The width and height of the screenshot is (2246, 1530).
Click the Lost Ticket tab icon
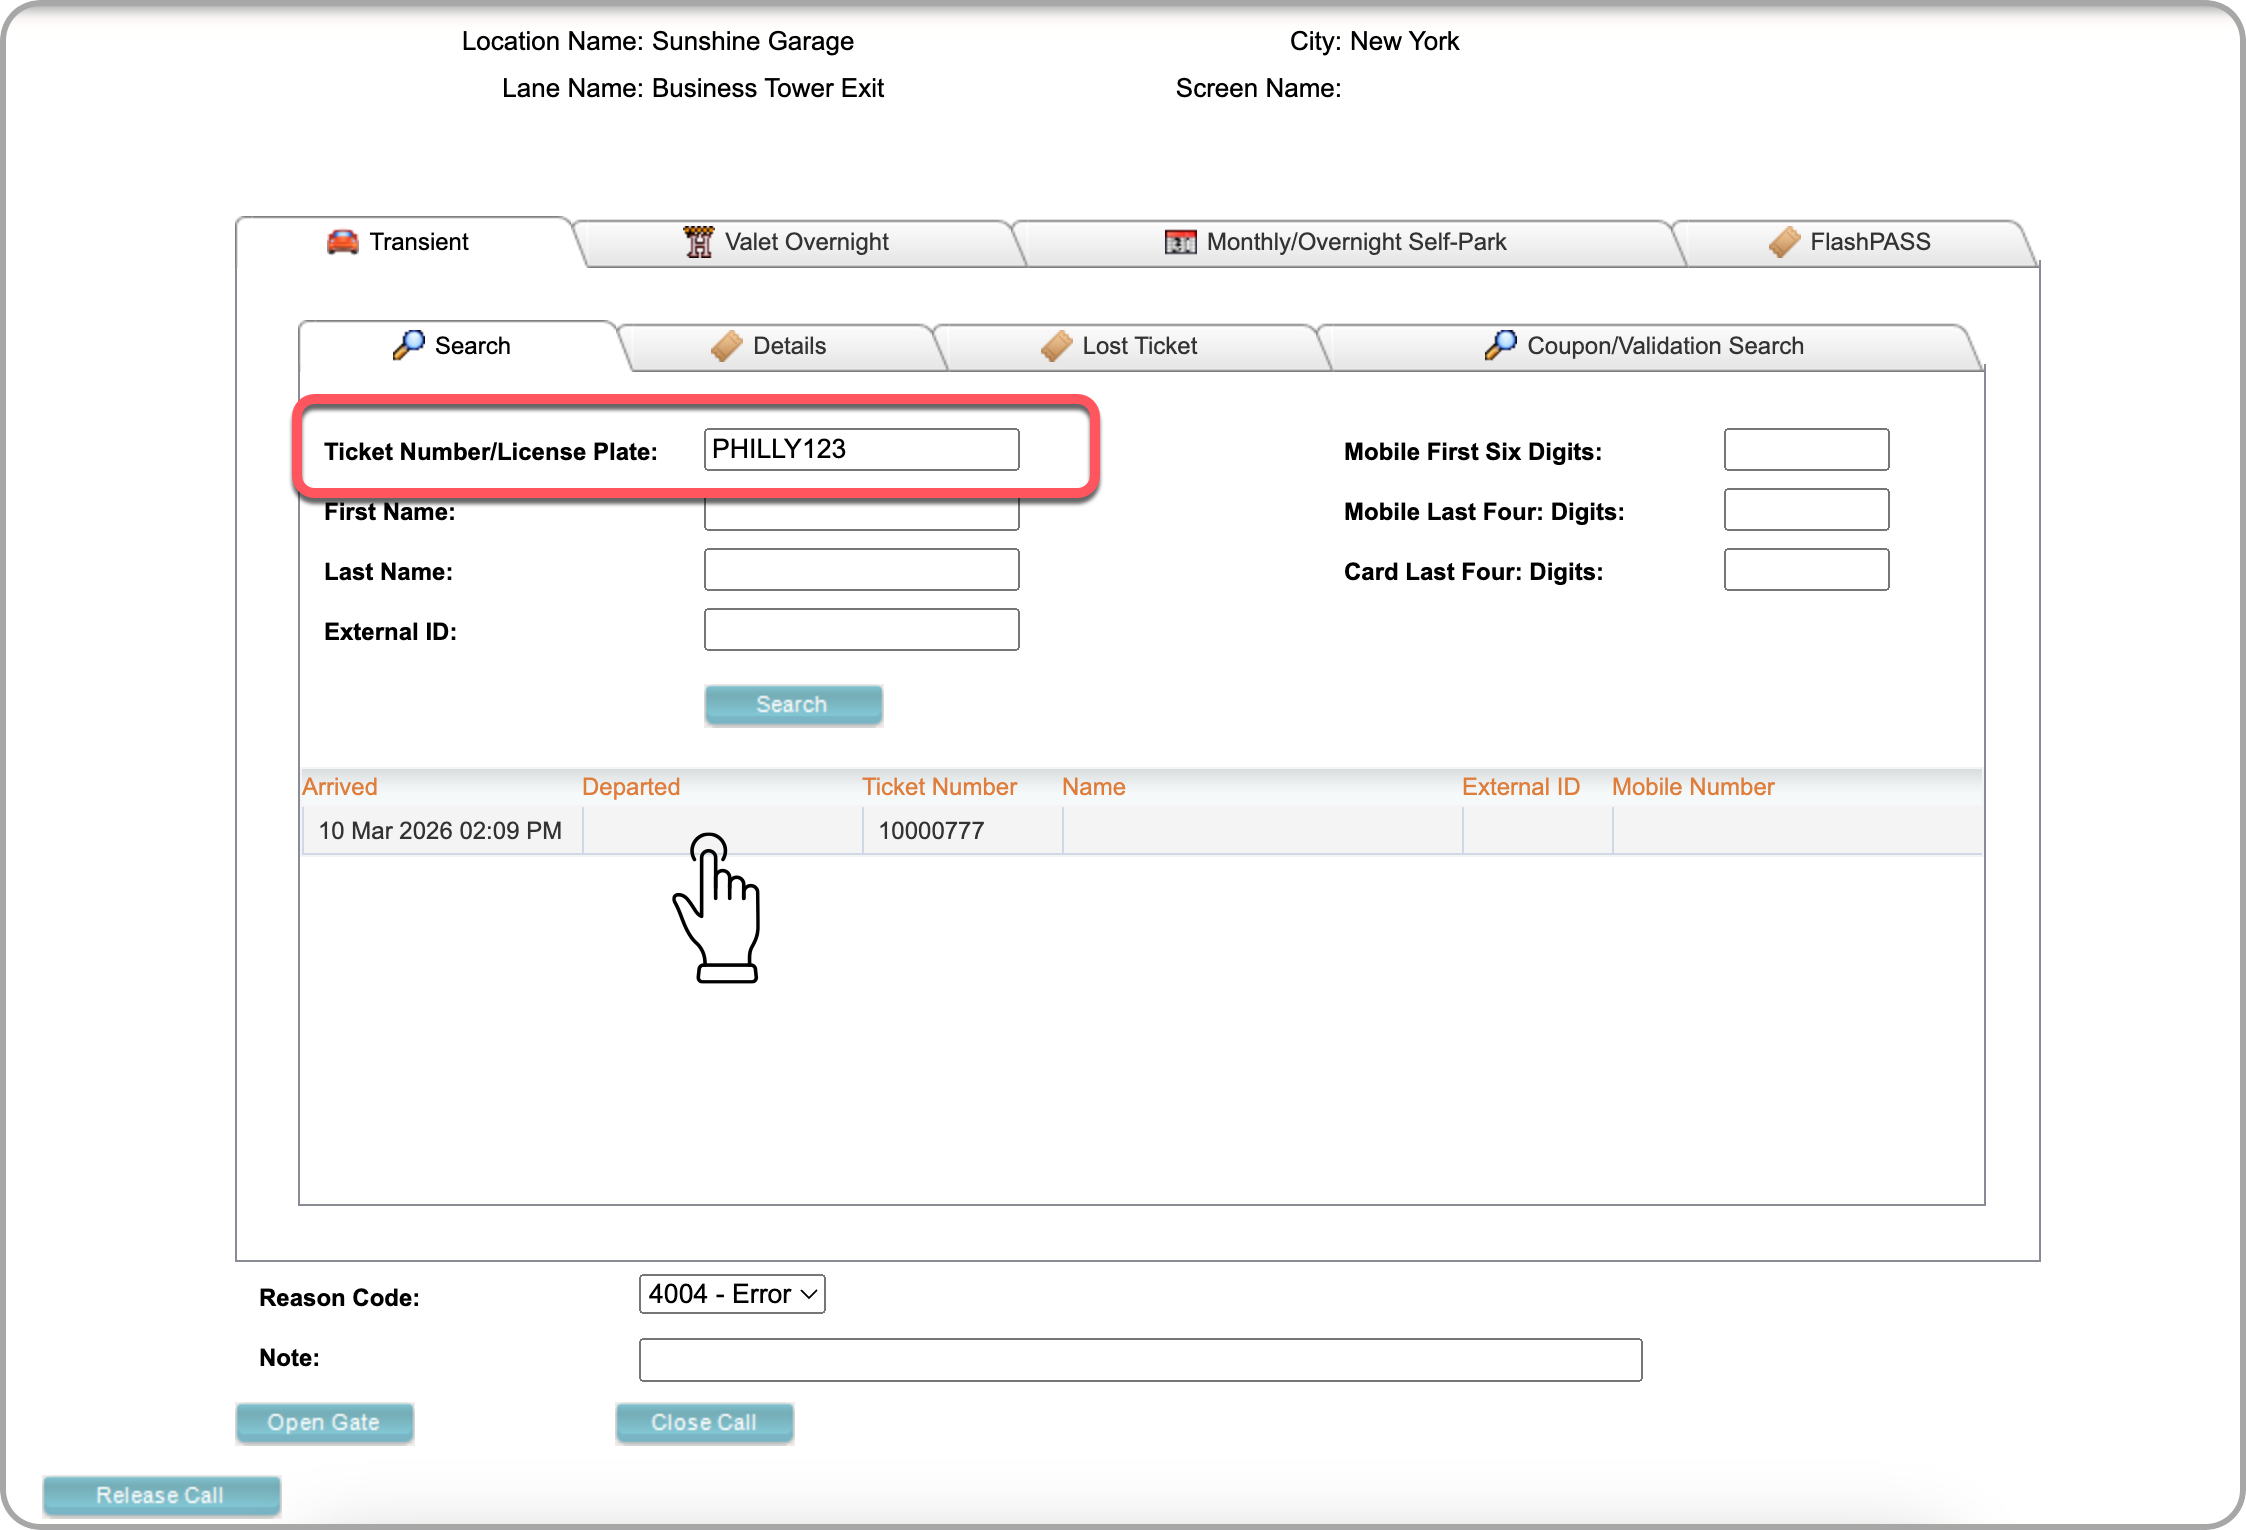tap(1057, 346)
